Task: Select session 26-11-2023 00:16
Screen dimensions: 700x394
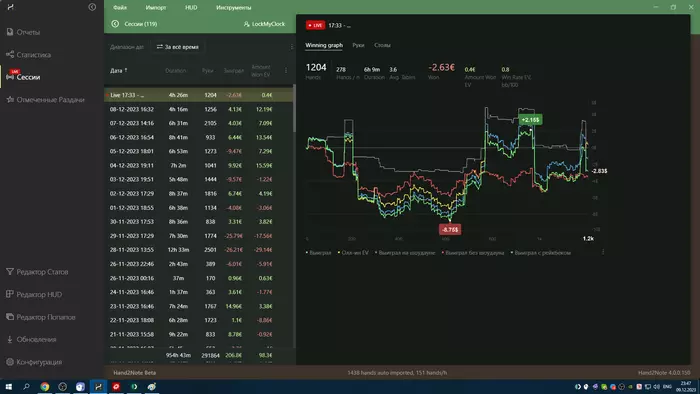Action: tap(199, 278)
